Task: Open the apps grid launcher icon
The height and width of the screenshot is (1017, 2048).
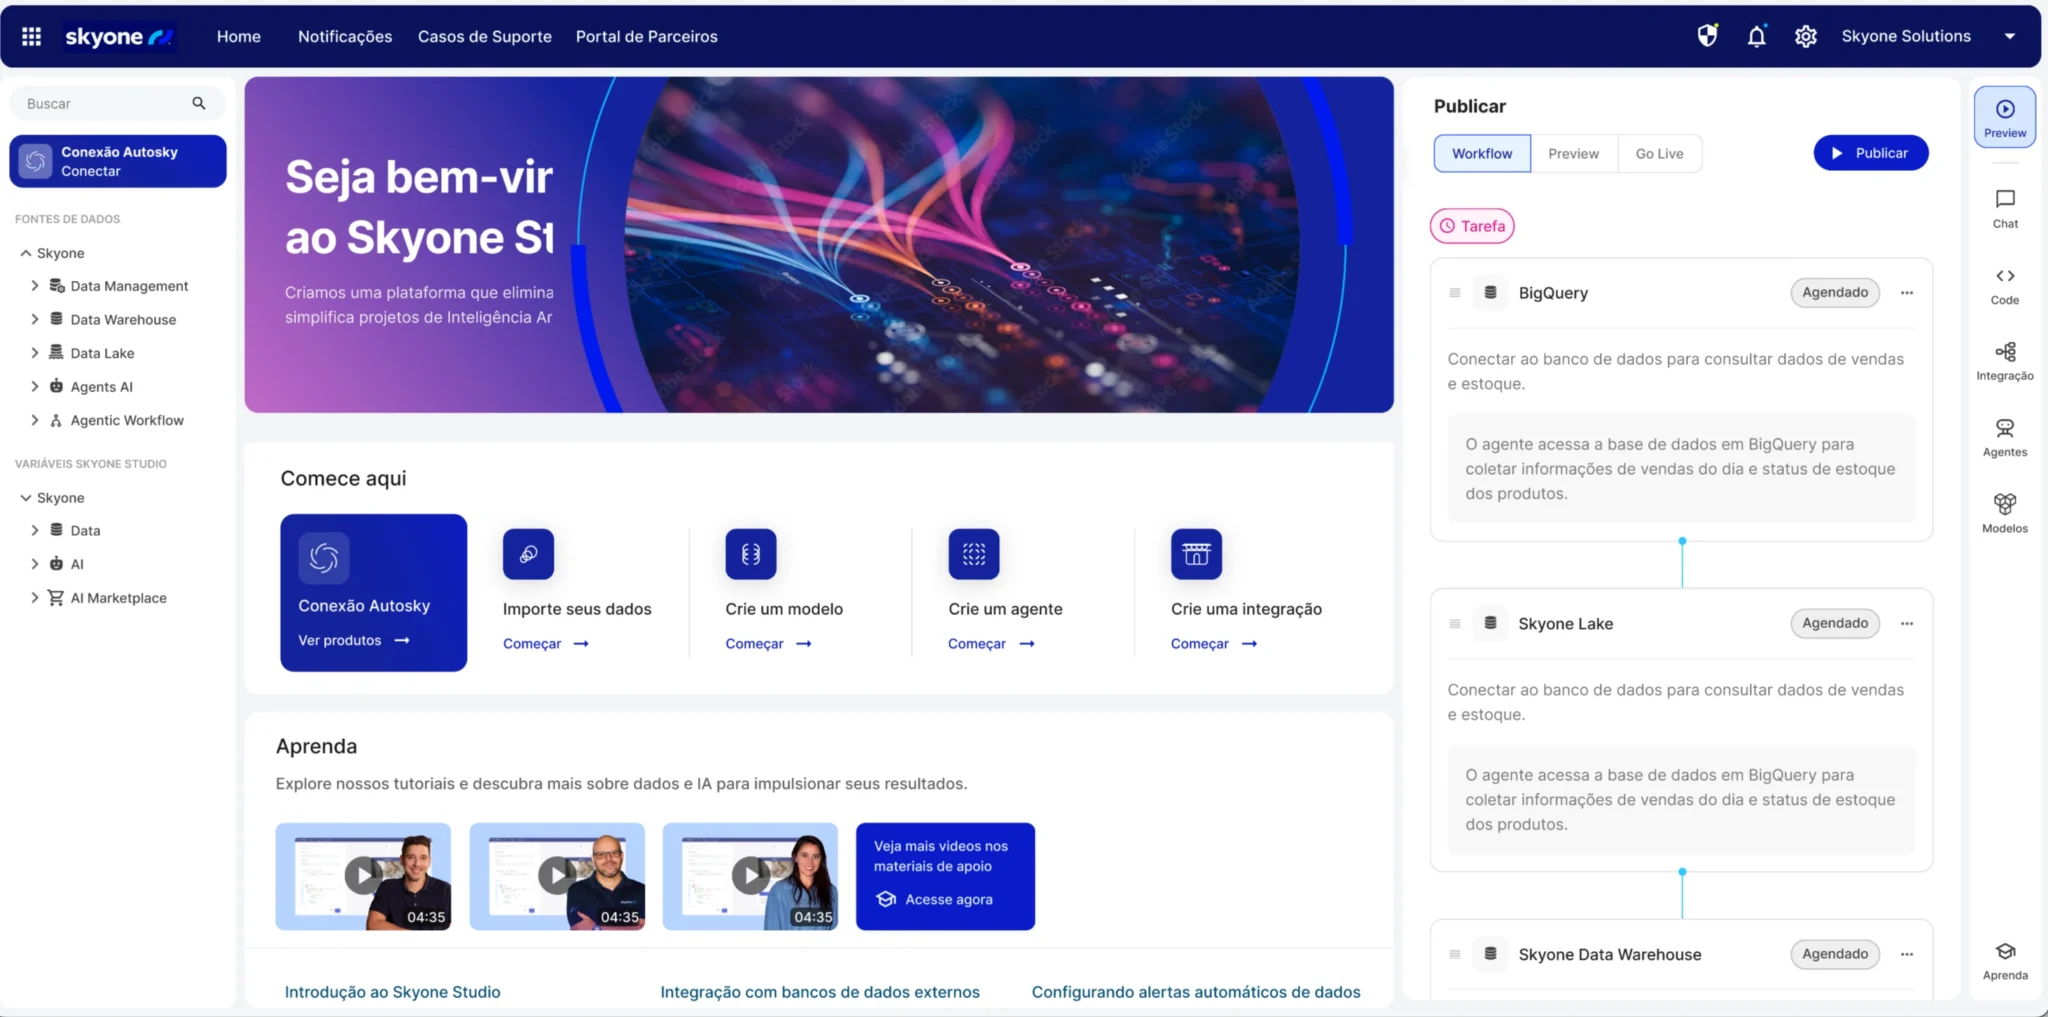Action: [31, 36]
